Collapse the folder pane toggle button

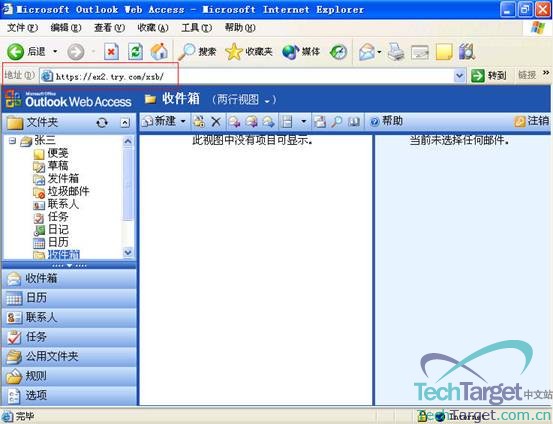(125, 122)
